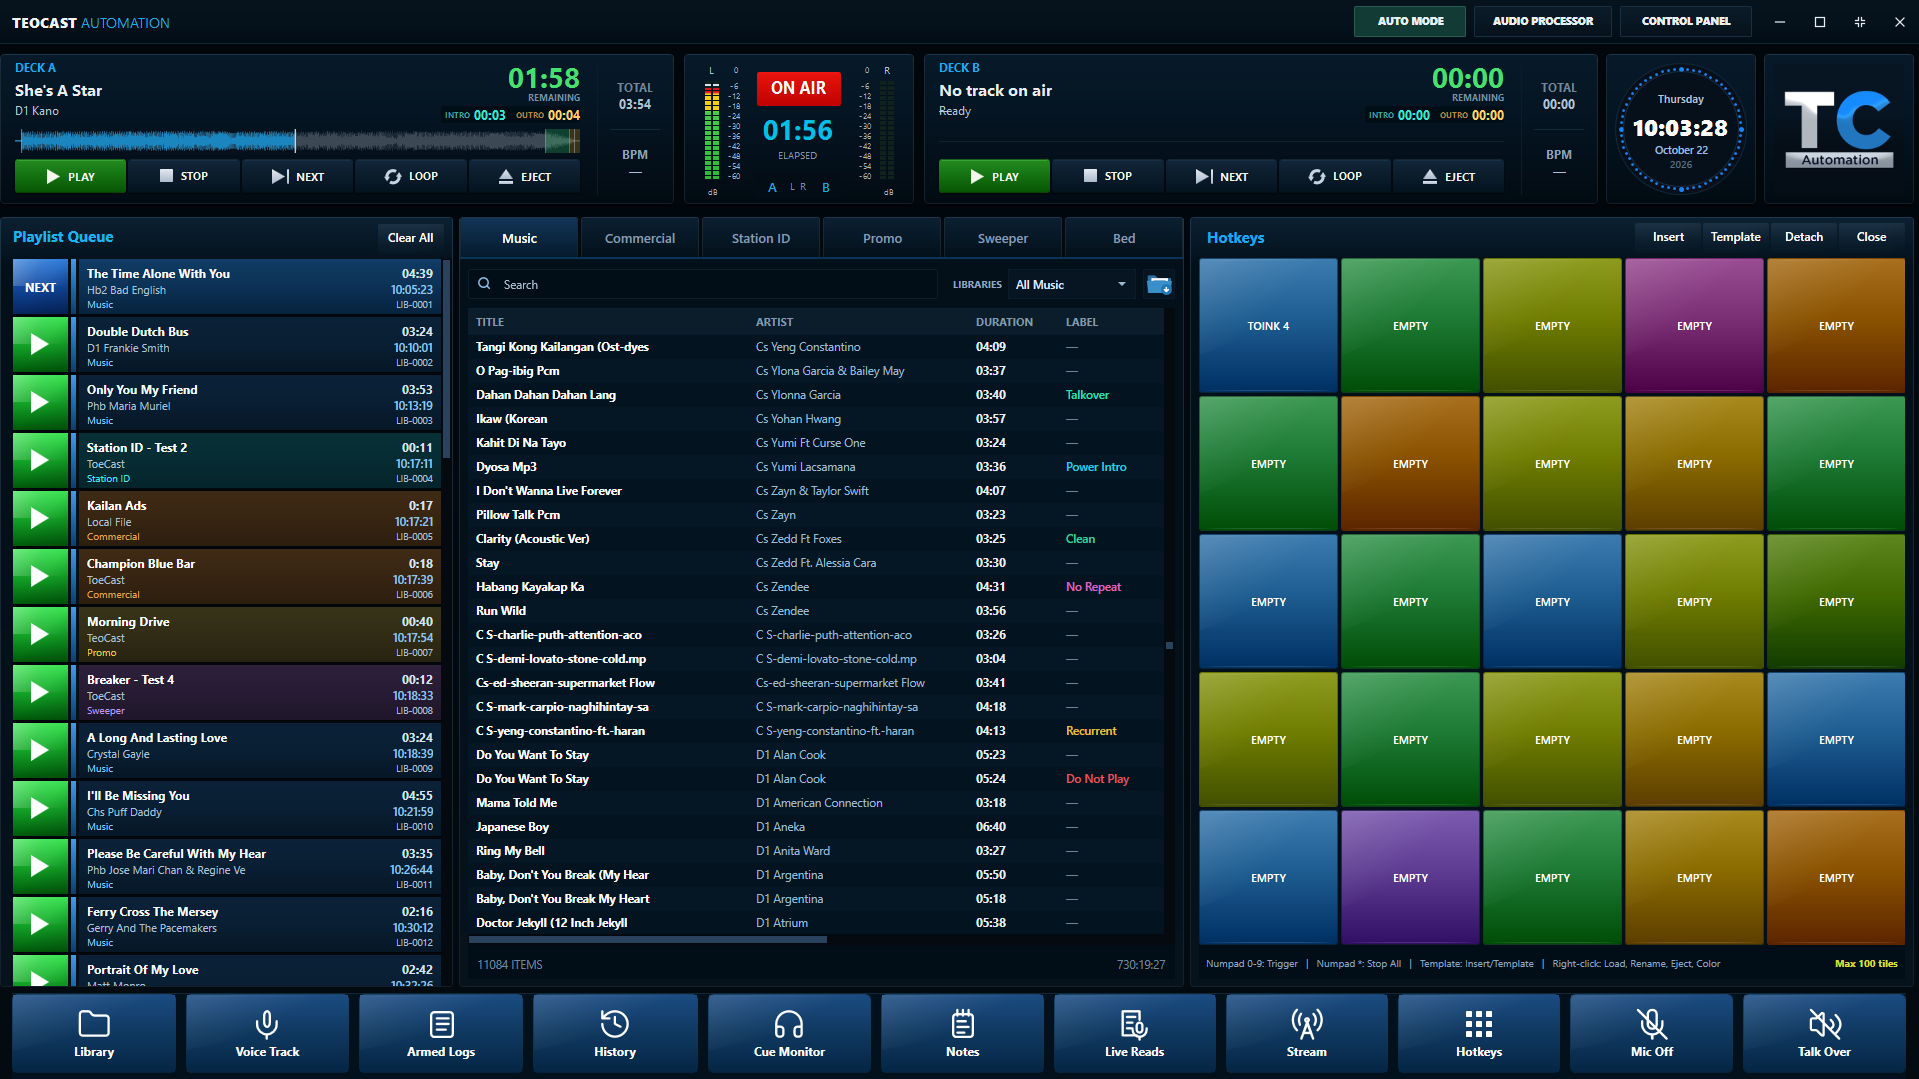The height and width of the screenshot is (1079, 1919).
Task: Open the Notes panel
Action: (962, 1033)
